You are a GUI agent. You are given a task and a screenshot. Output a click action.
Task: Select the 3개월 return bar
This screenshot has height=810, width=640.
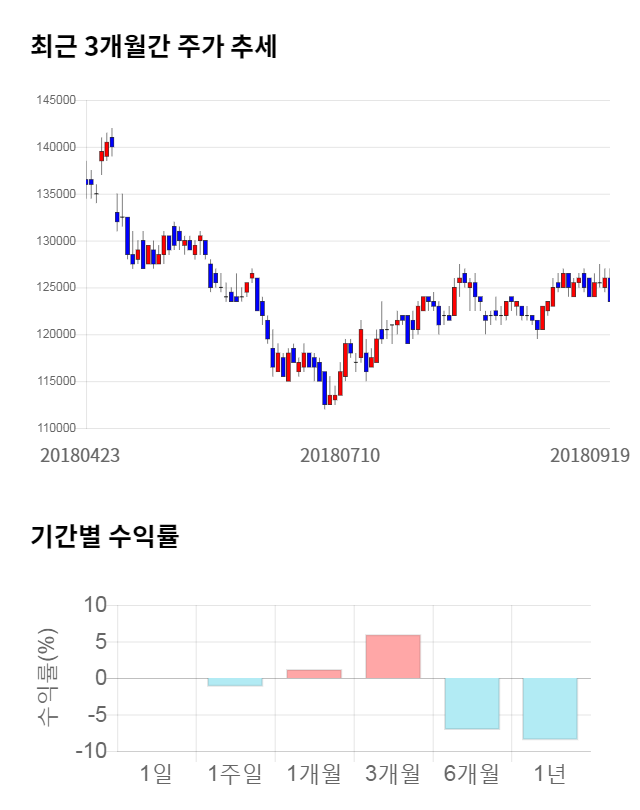point(393,656)
